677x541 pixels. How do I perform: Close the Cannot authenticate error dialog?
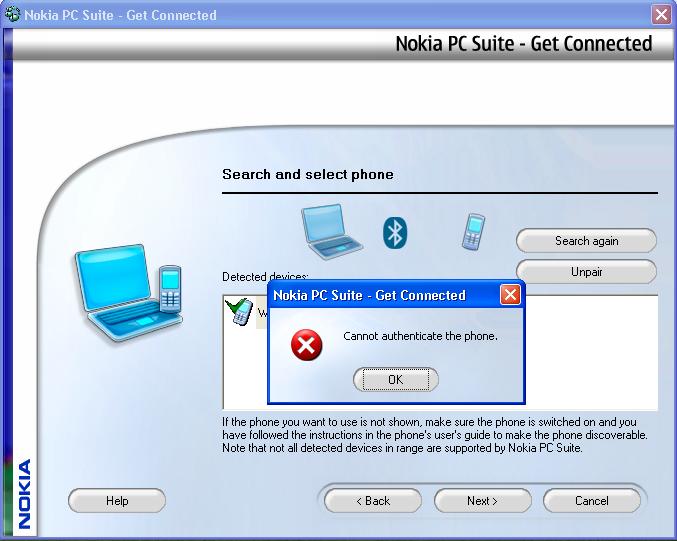coord(510,295)
